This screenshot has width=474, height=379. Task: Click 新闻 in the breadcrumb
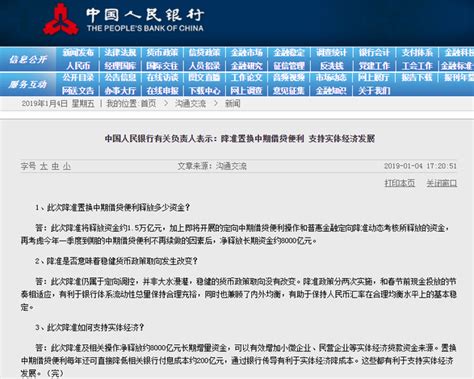232,104
